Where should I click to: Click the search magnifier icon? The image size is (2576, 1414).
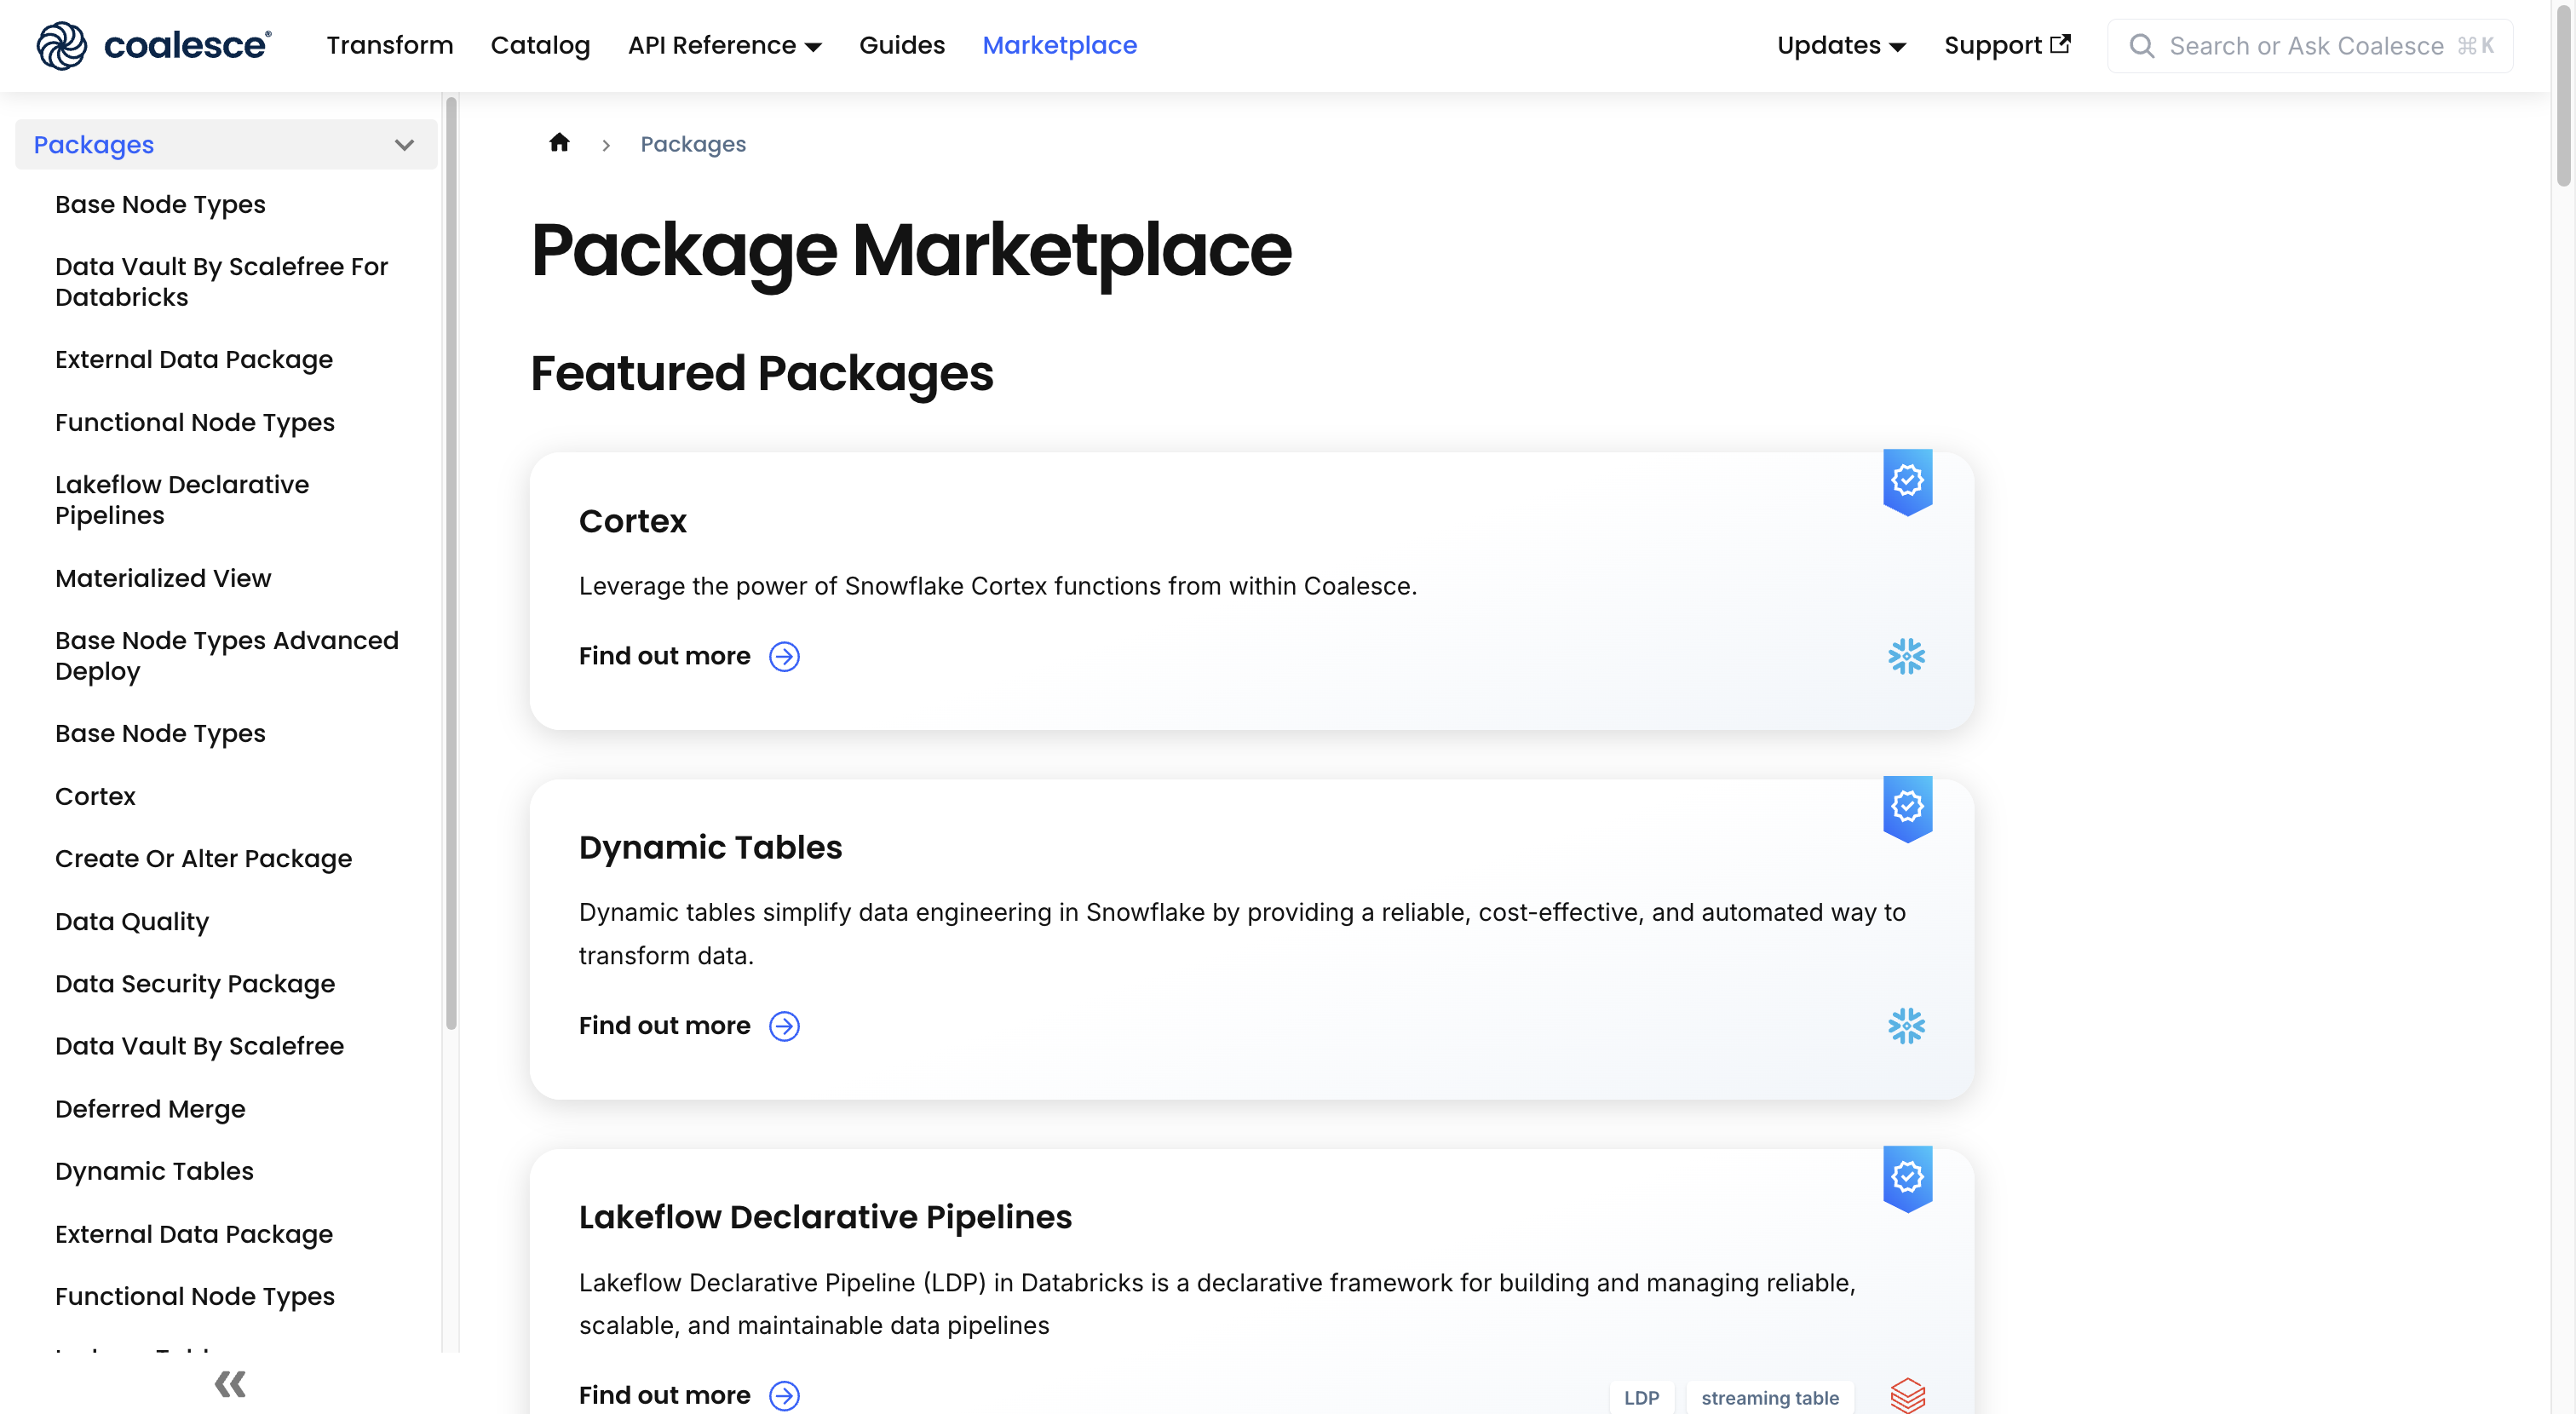pos(2141,45)
